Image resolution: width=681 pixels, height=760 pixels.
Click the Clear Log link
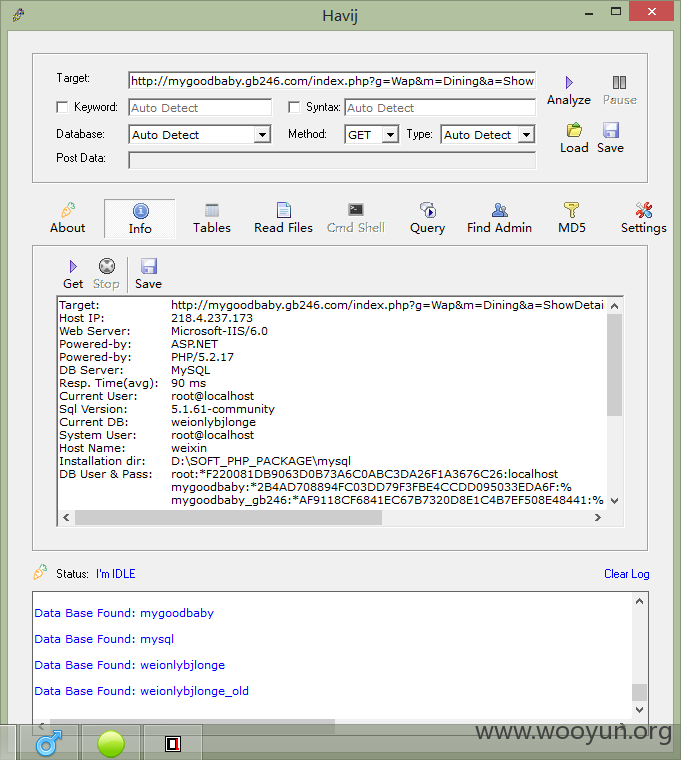[626, 574]
